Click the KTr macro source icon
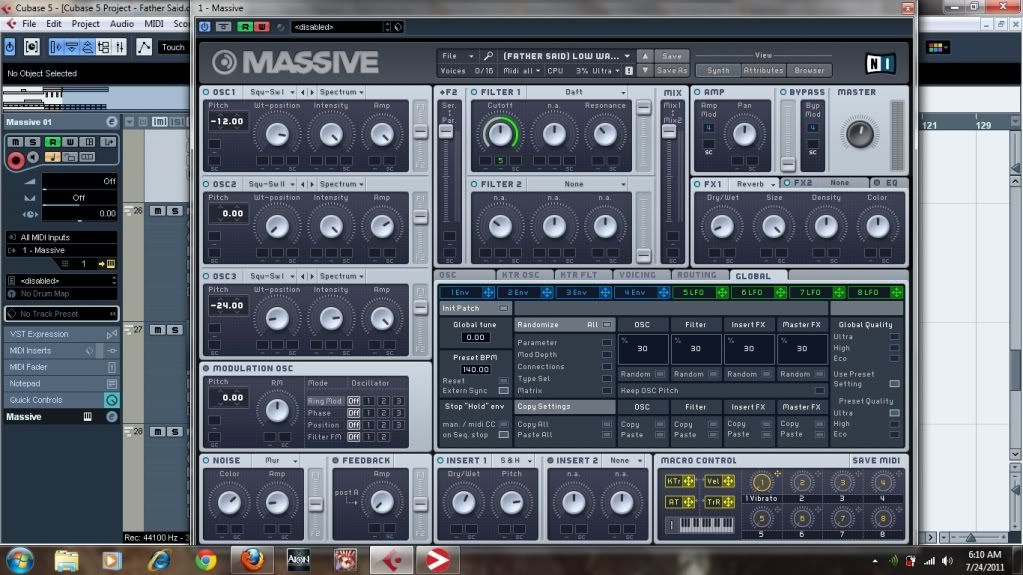The image size is (1023, 575). 675,481
